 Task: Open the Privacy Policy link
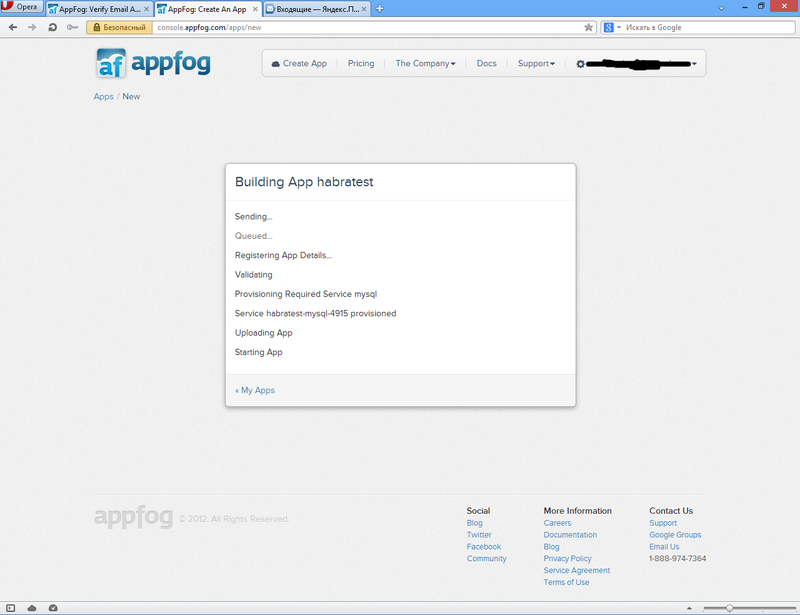pos(567,558)
